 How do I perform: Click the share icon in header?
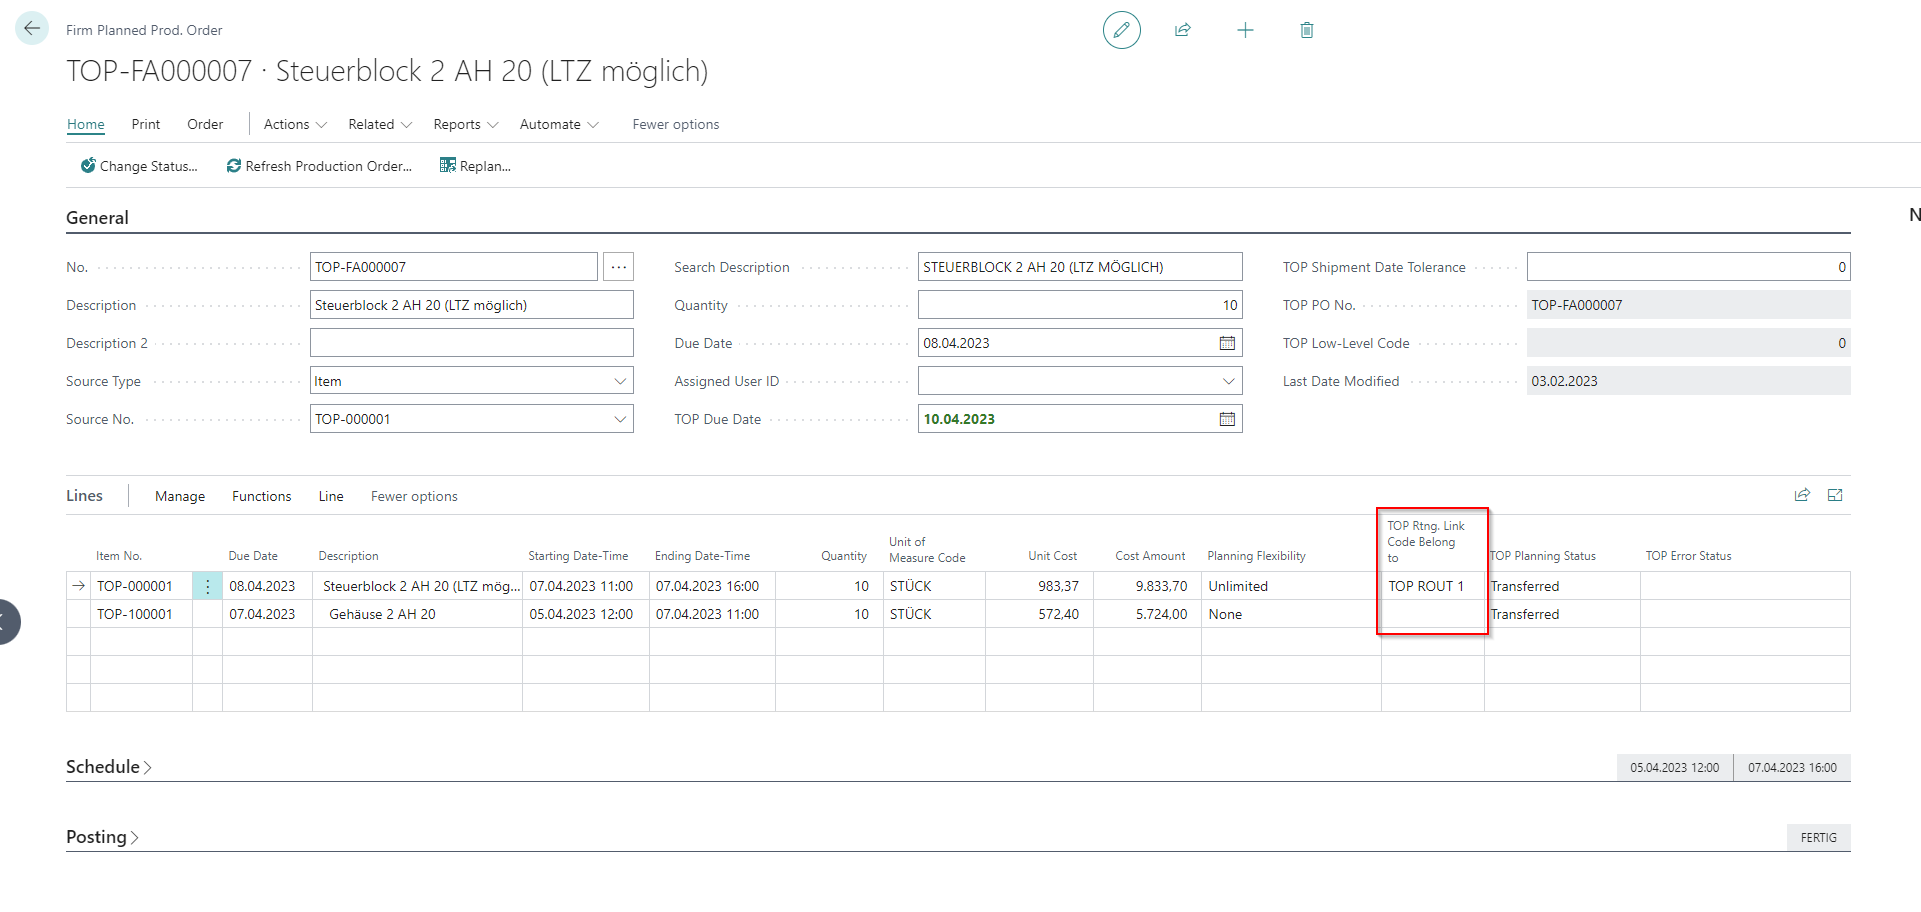(1183, 30)
